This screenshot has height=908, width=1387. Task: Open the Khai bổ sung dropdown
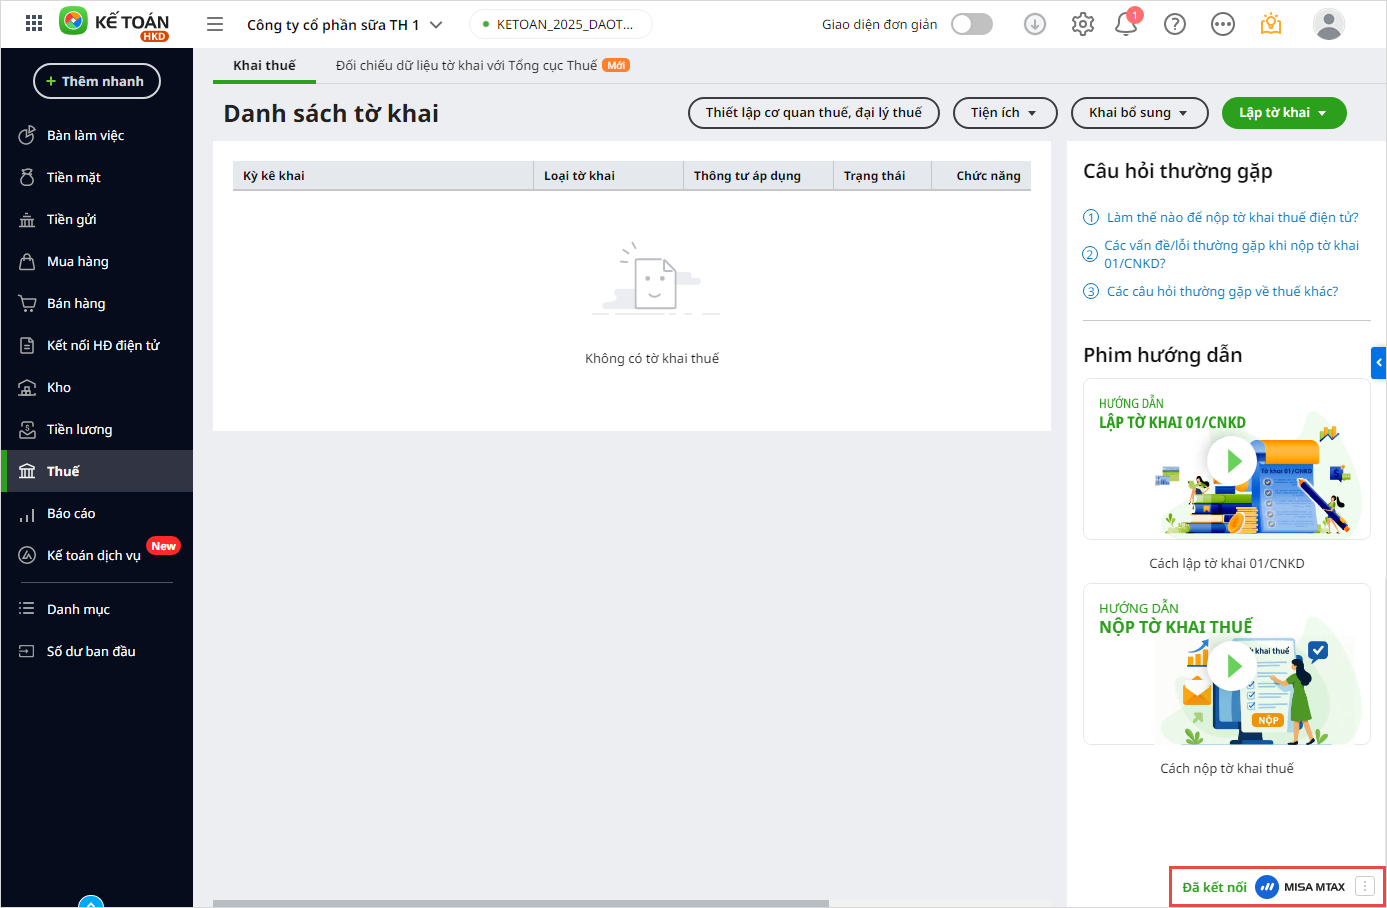tap(1139, 113)
